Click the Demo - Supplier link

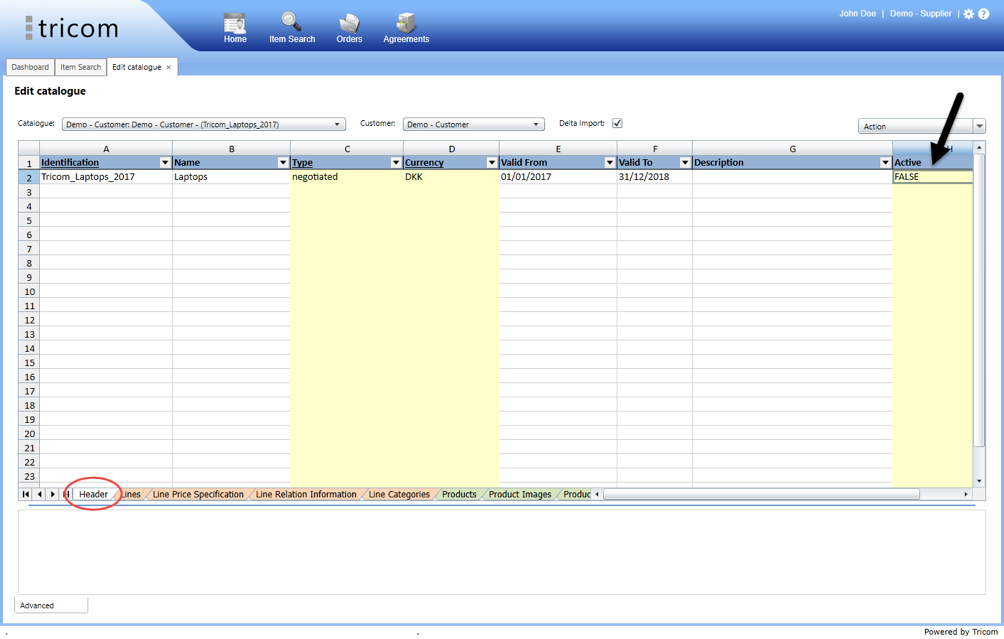(921, 13)
